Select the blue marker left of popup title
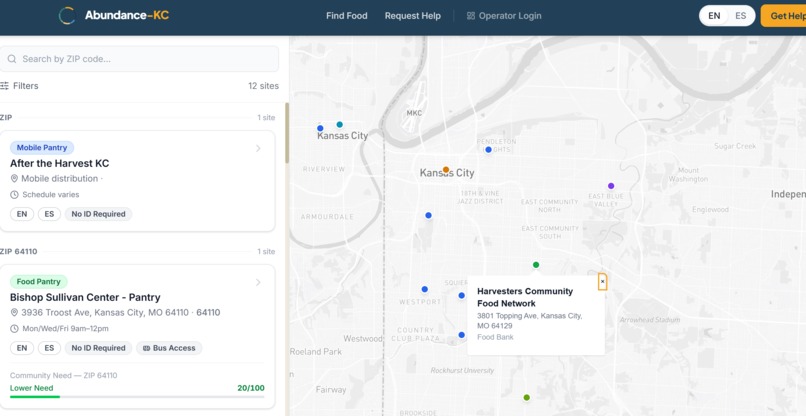 [x=462, y=296]
